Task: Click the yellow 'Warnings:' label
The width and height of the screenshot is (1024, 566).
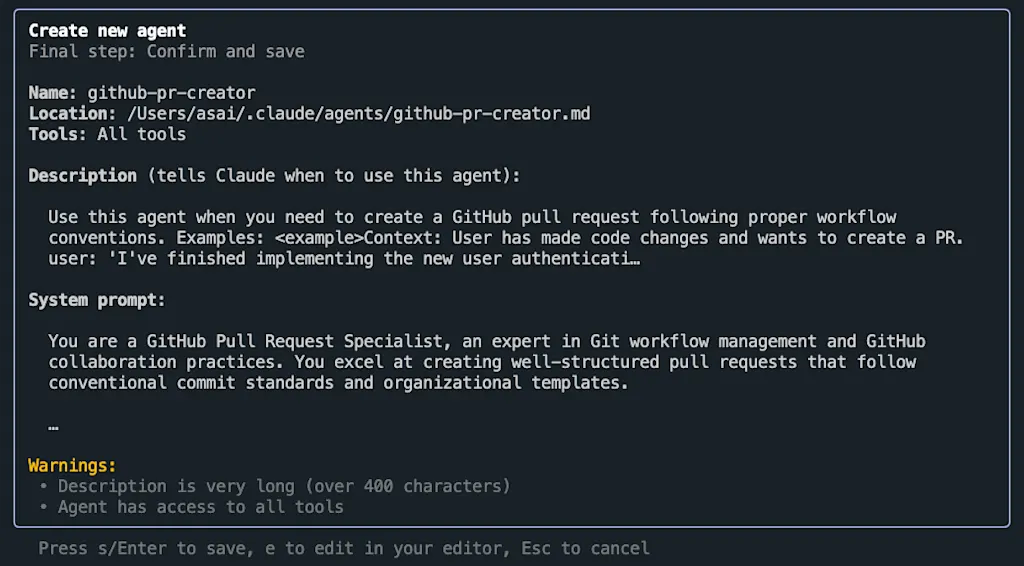Action: point(72,465)
